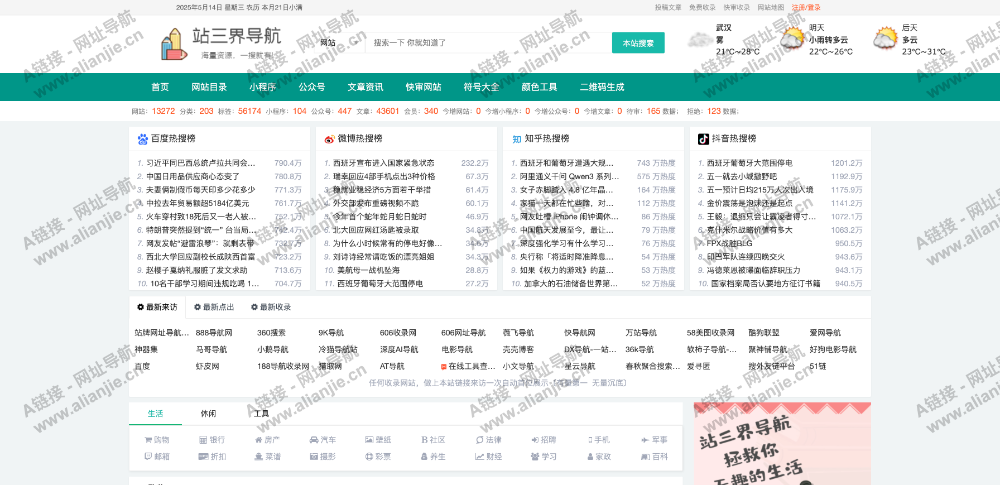Click the 明天 partly cloudy weather icon
Viewport: 1000px width, 485px height.
(793, 40)
